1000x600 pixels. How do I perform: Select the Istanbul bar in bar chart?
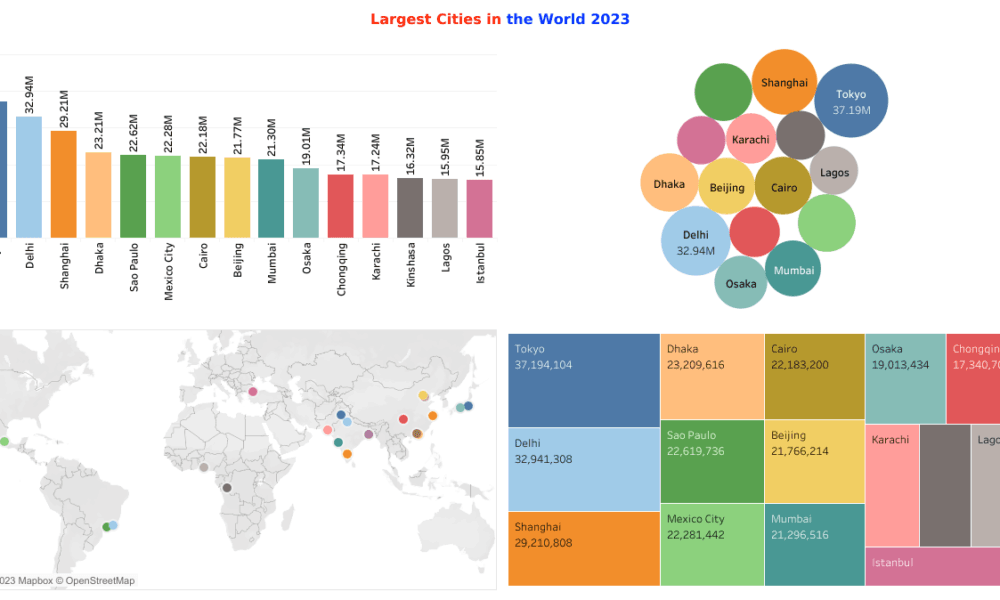(x=479, y=208)
